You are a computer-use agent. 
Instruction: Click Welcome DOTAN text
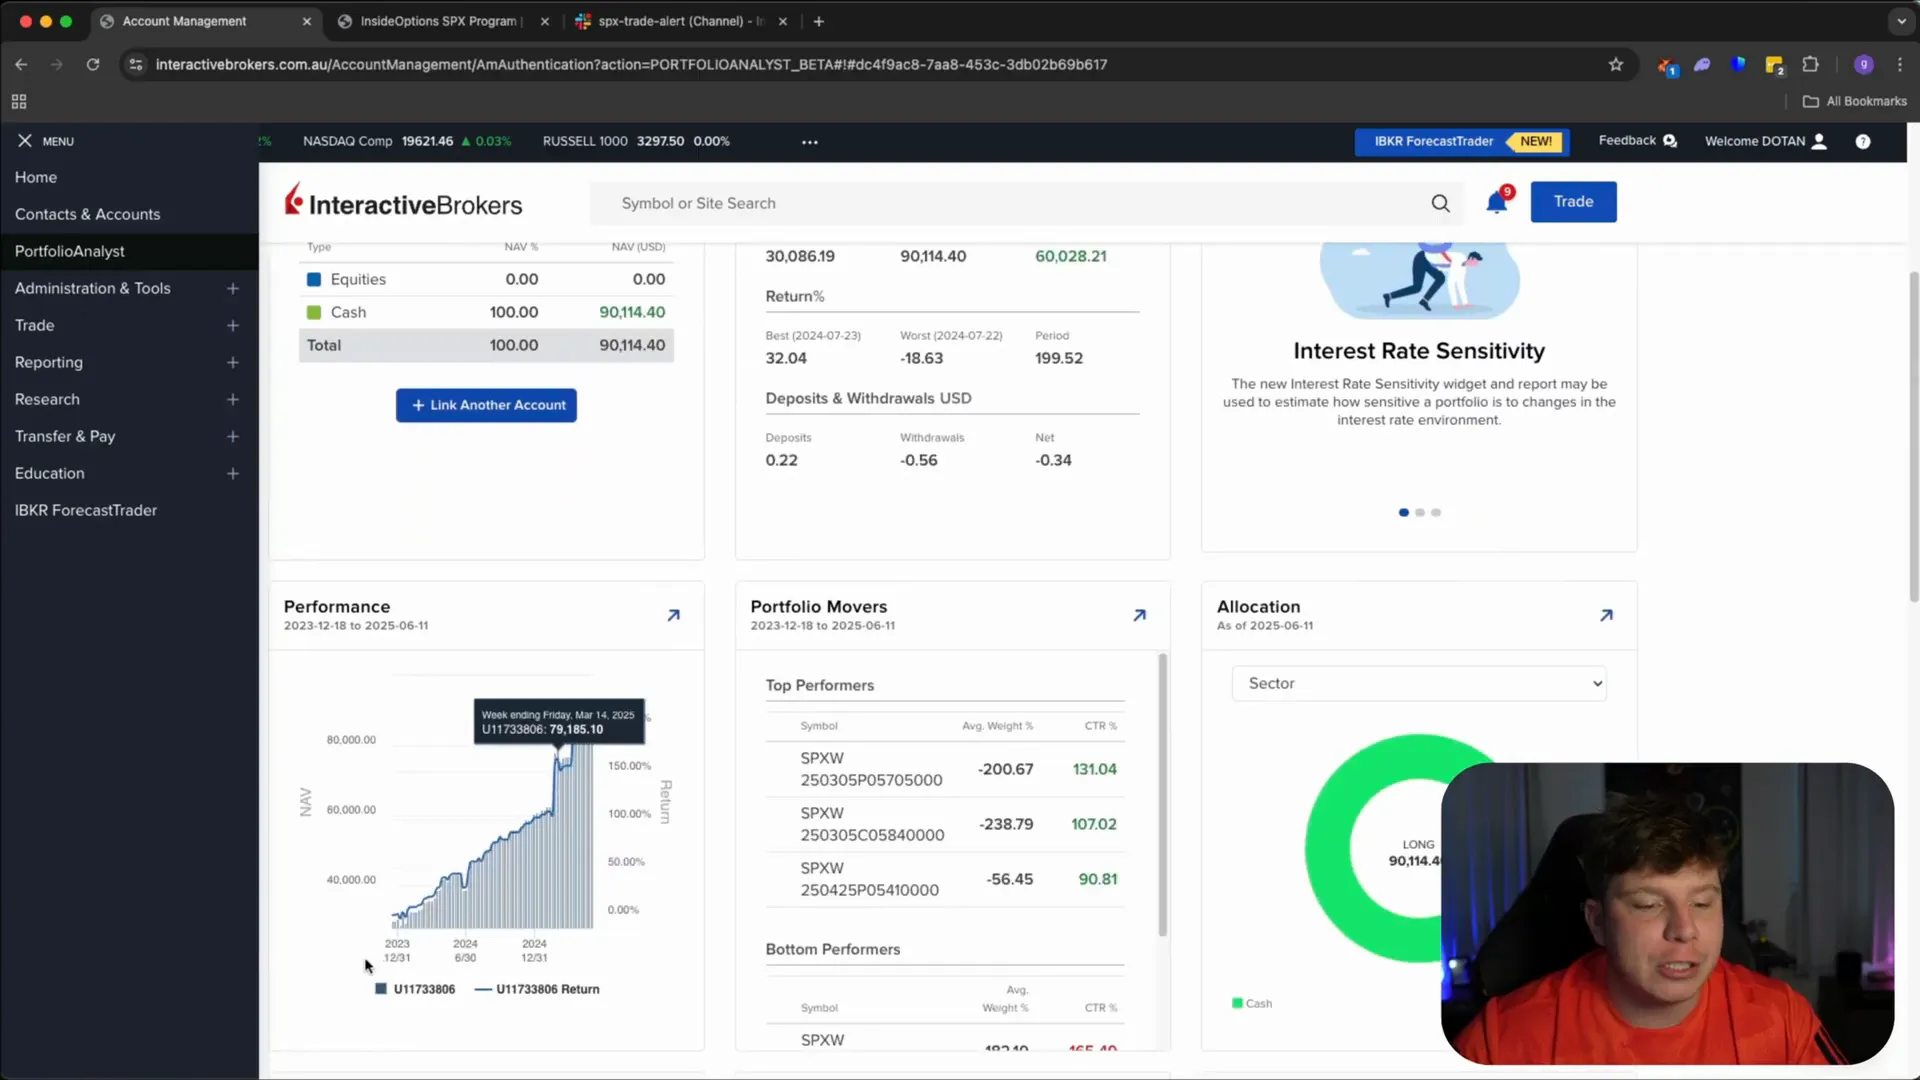click(1754, 141)
